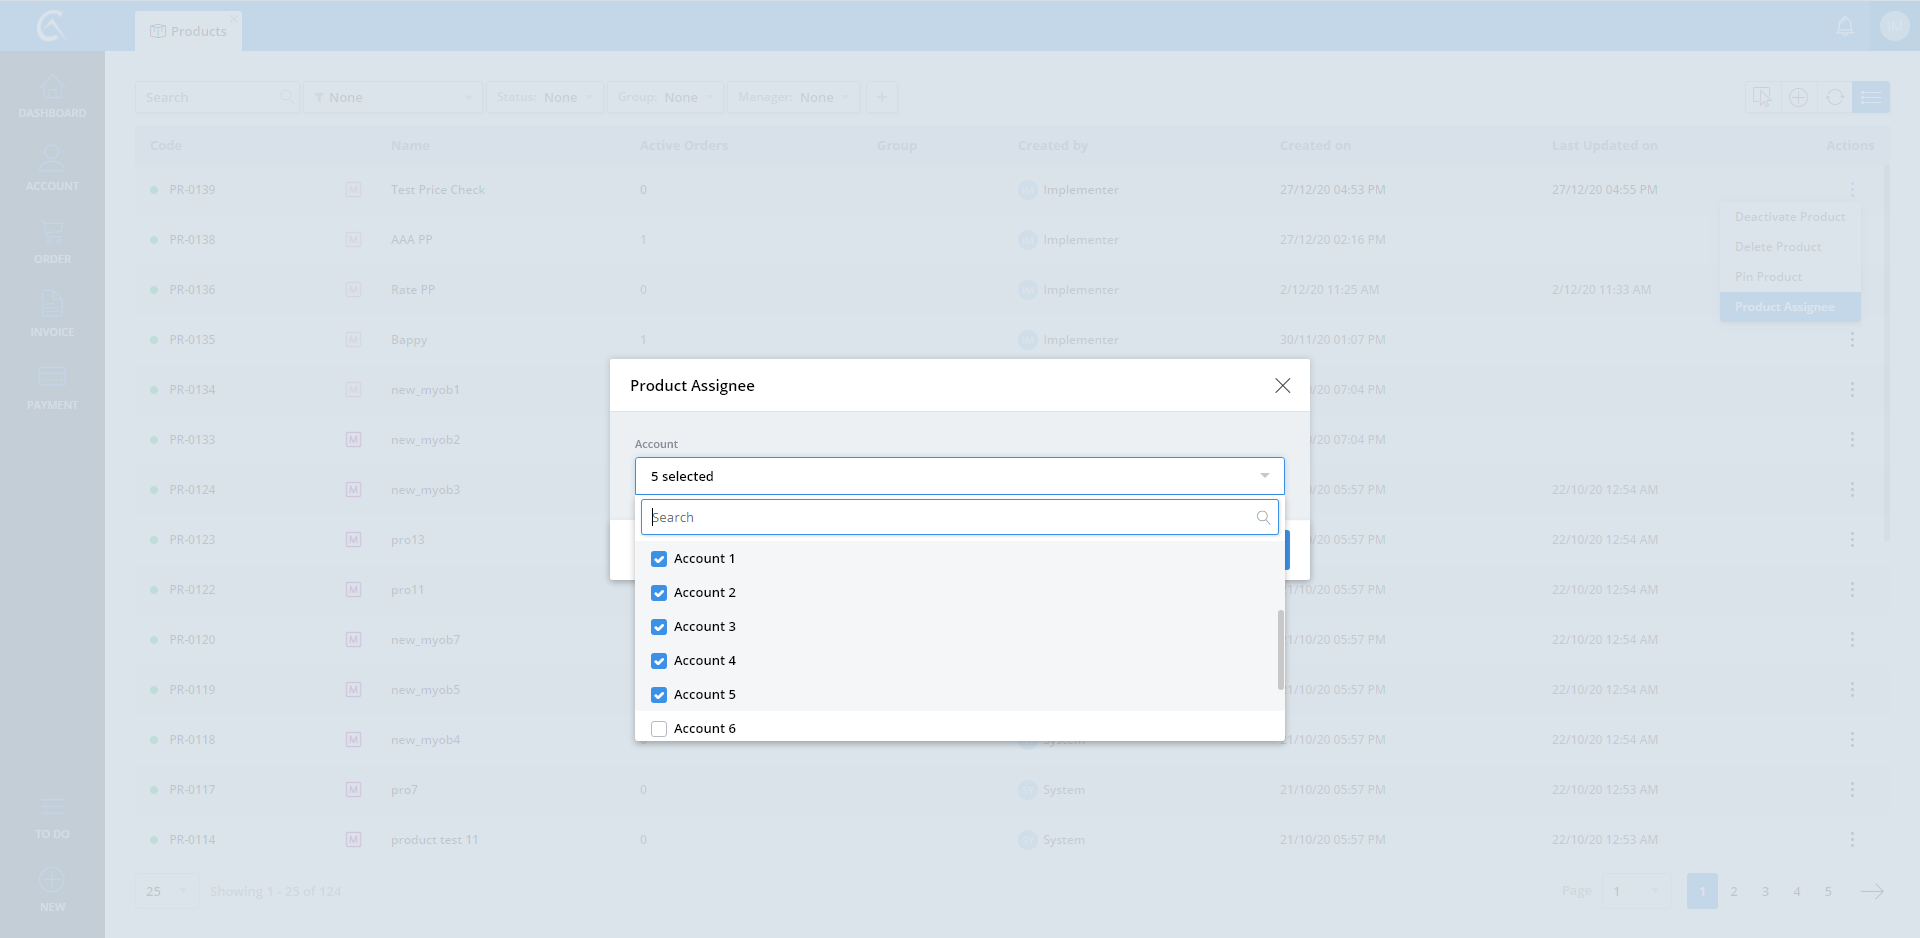Focus the account search field
This screenshot has width=1920, height=938.
click(x=950, y=518)
